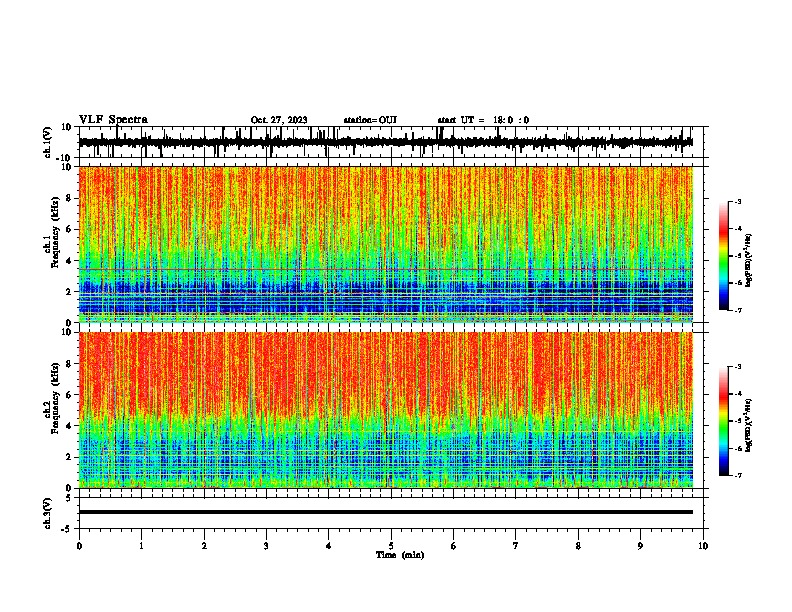Click the black ch.3 voltage trace line

[x=386, y=512]
